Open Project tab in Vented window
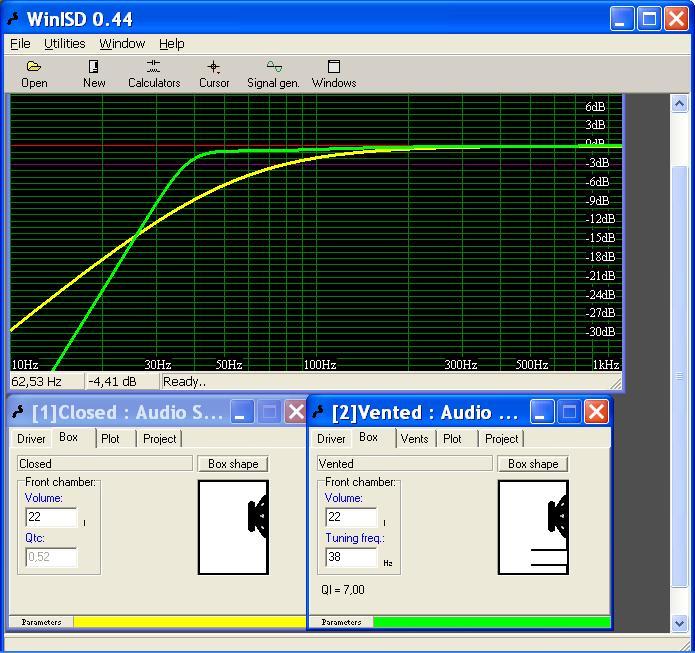 (x=501, y=439)
